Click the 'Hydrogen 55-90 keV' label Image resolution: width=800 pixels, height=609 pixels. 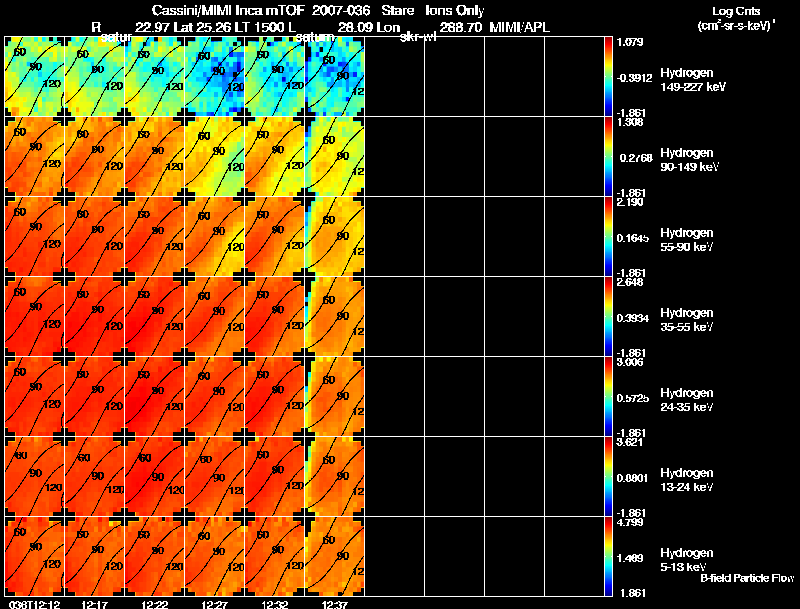687,240
